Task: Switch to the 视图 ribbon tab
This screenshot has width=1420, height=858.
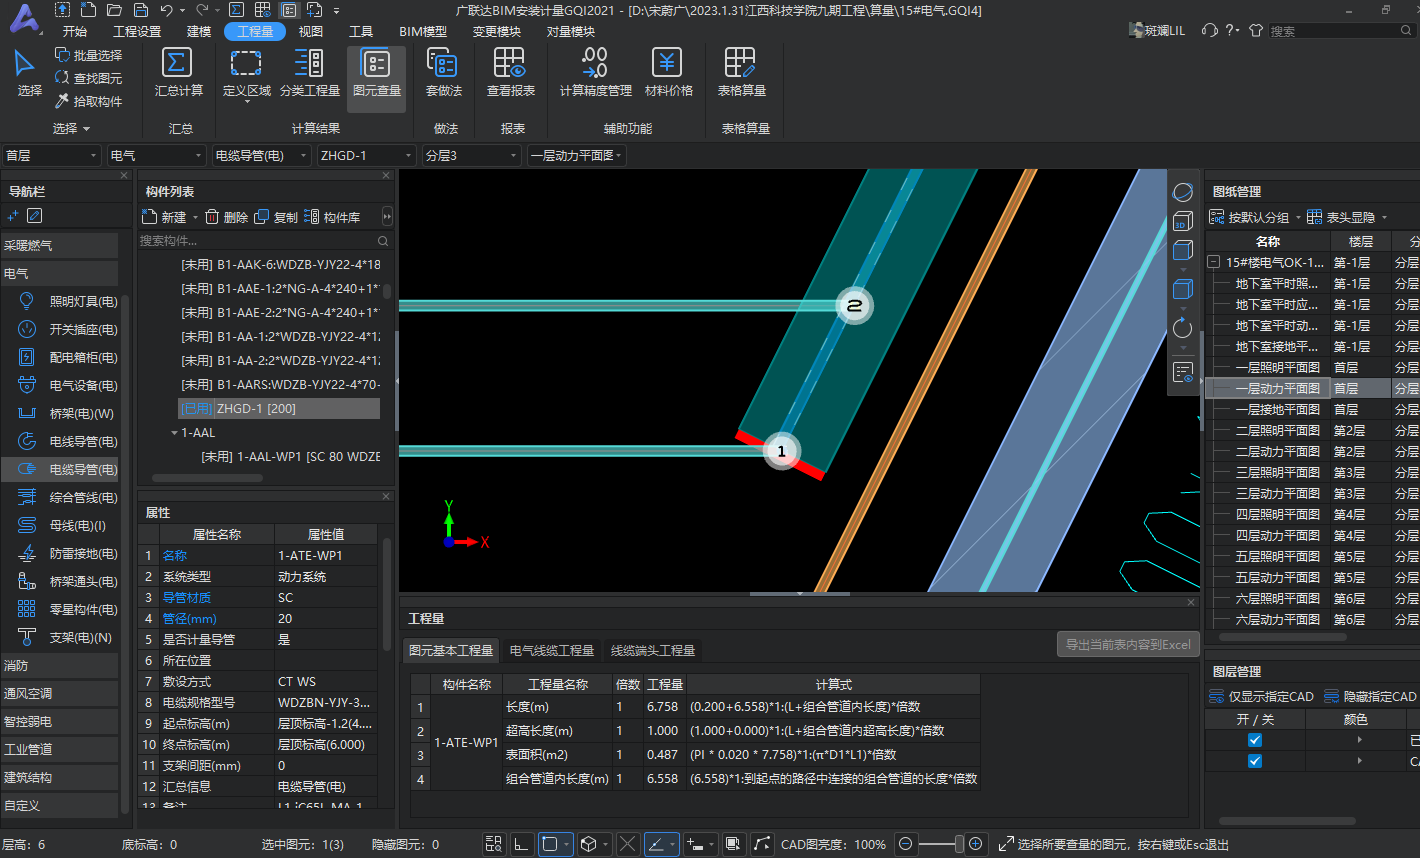Action: click(310, 31)
